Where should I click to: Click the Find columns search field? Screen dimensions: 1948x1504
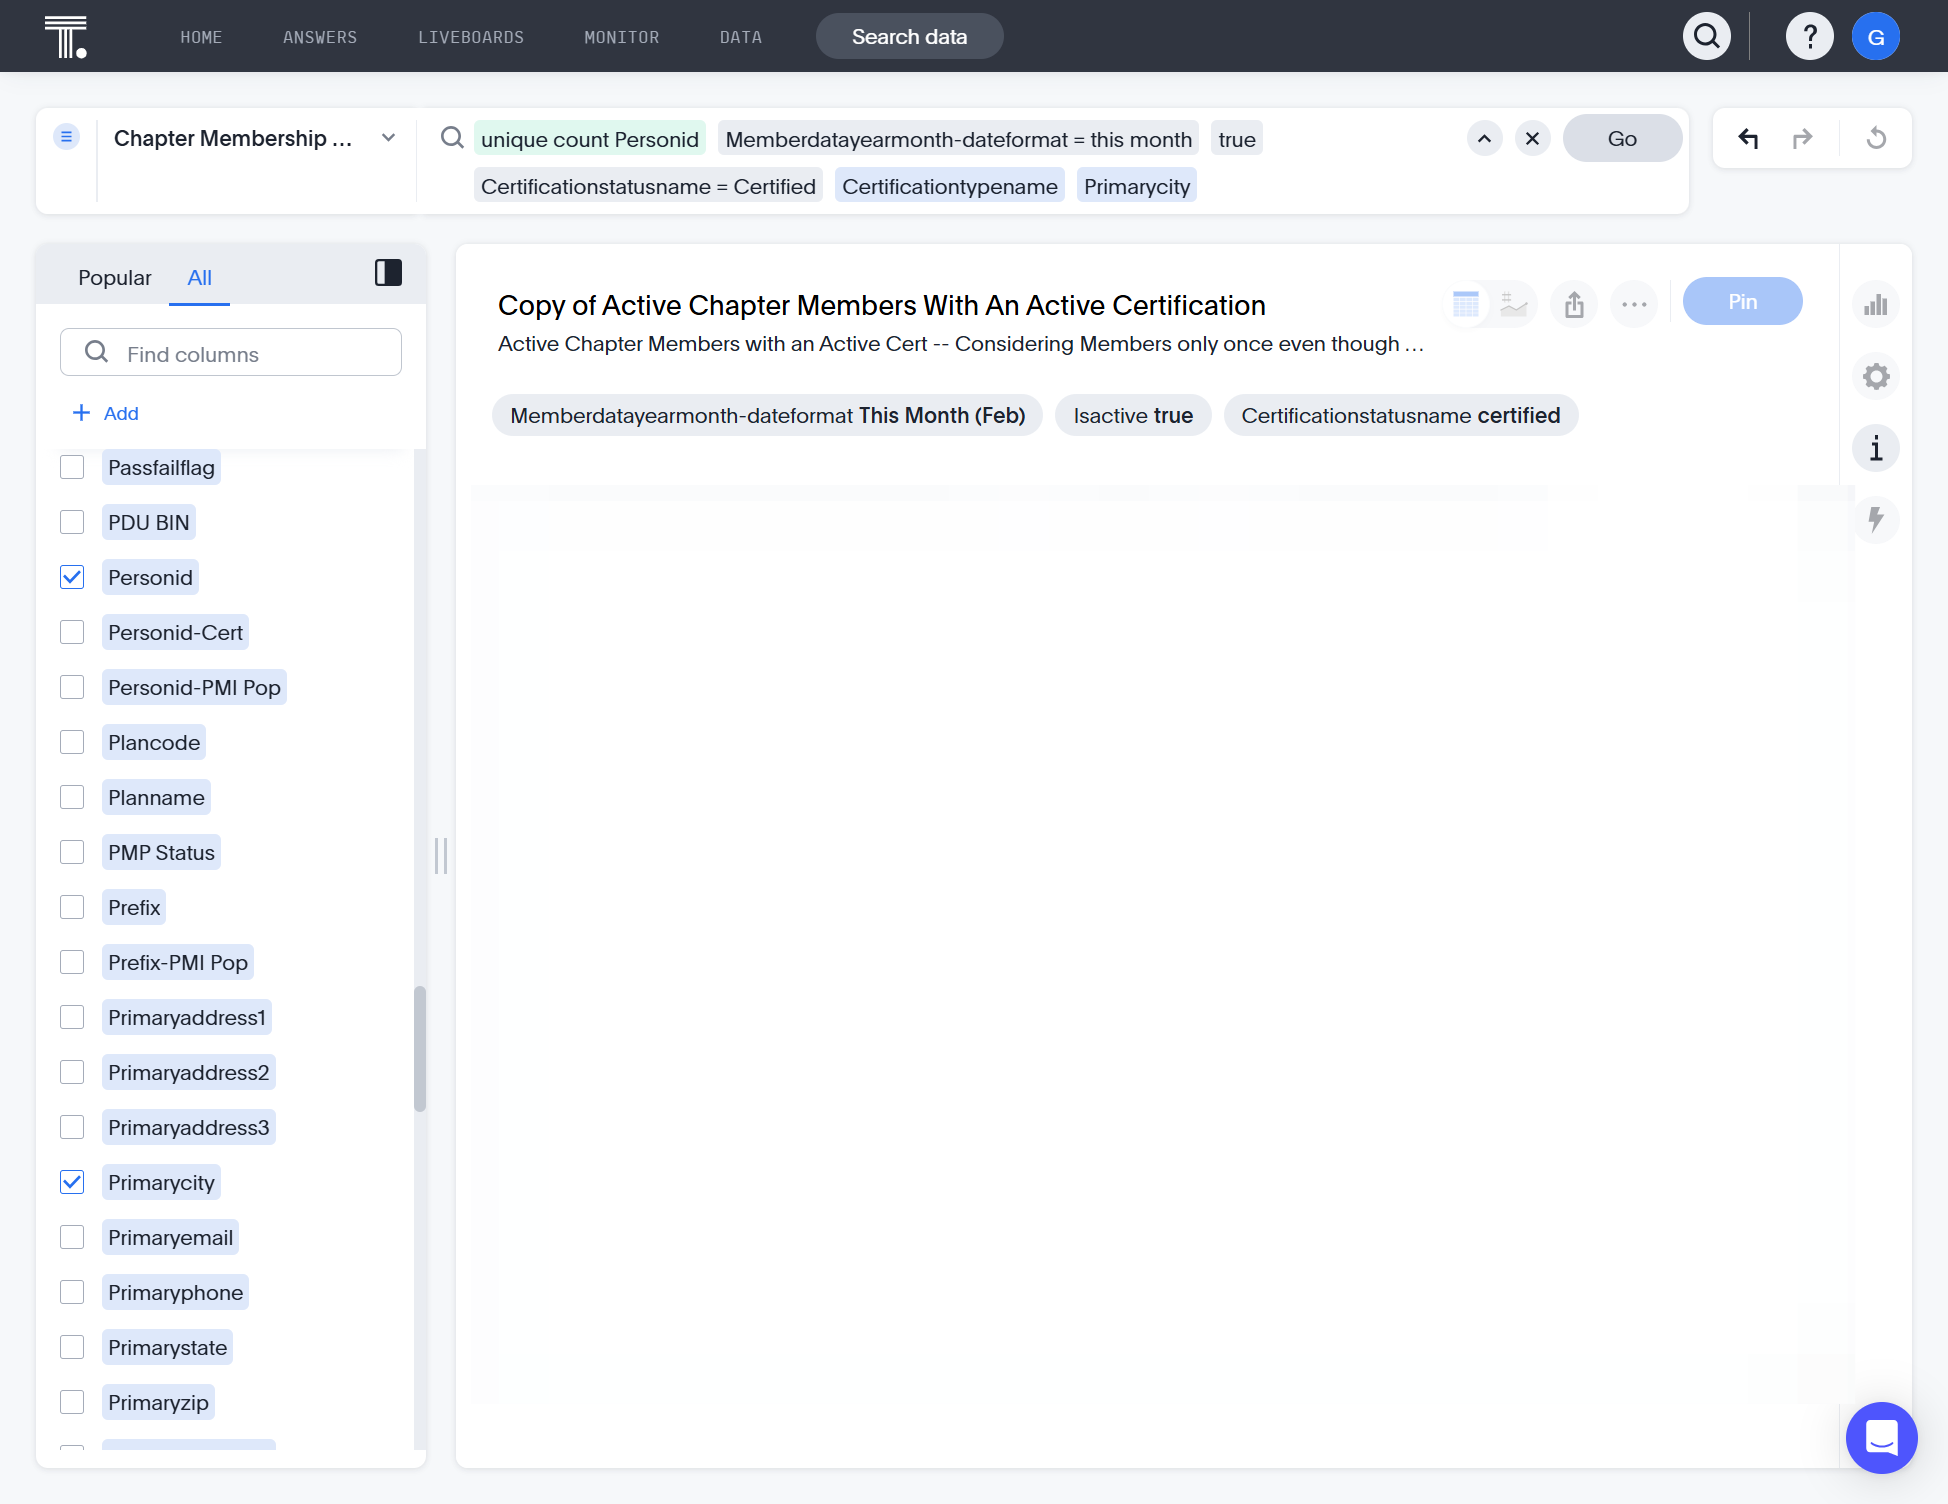click(x=231, y=353)
